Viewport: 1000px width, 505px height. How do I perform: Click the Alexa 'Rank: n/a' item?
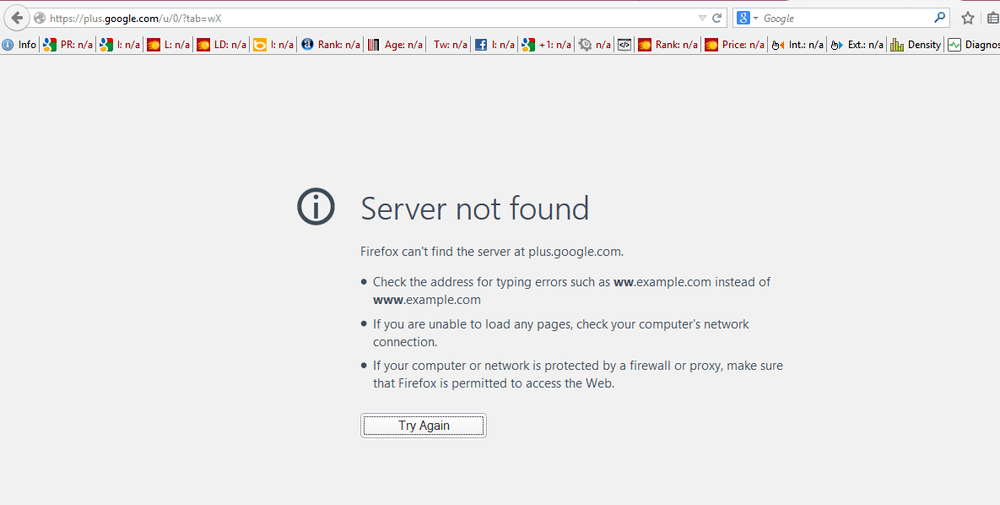(330, 45)
